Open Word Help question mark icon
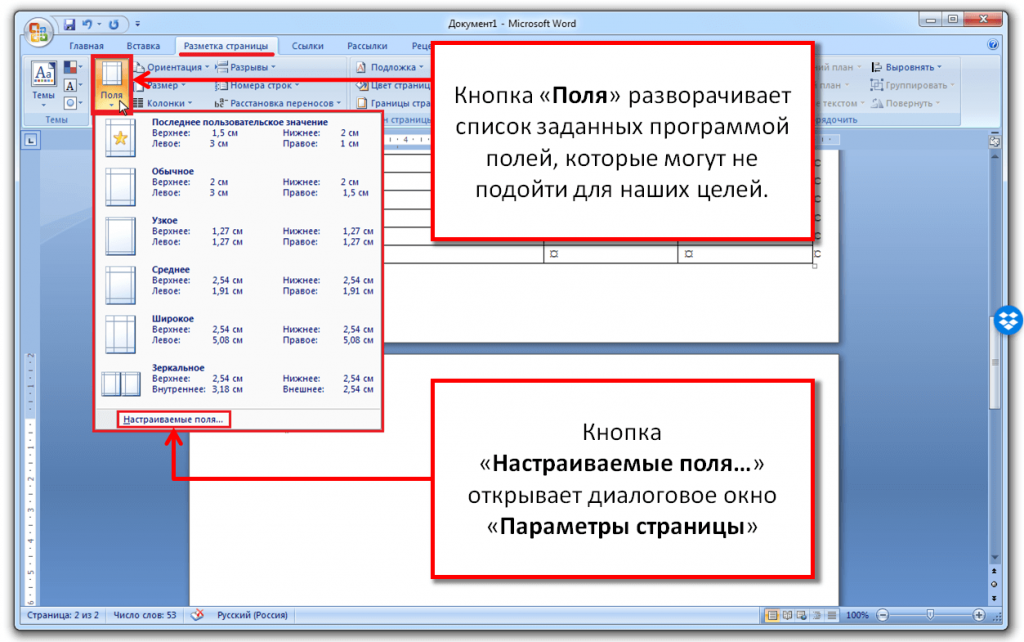This screenshot has width=1024, height=642. coord(992,45)
